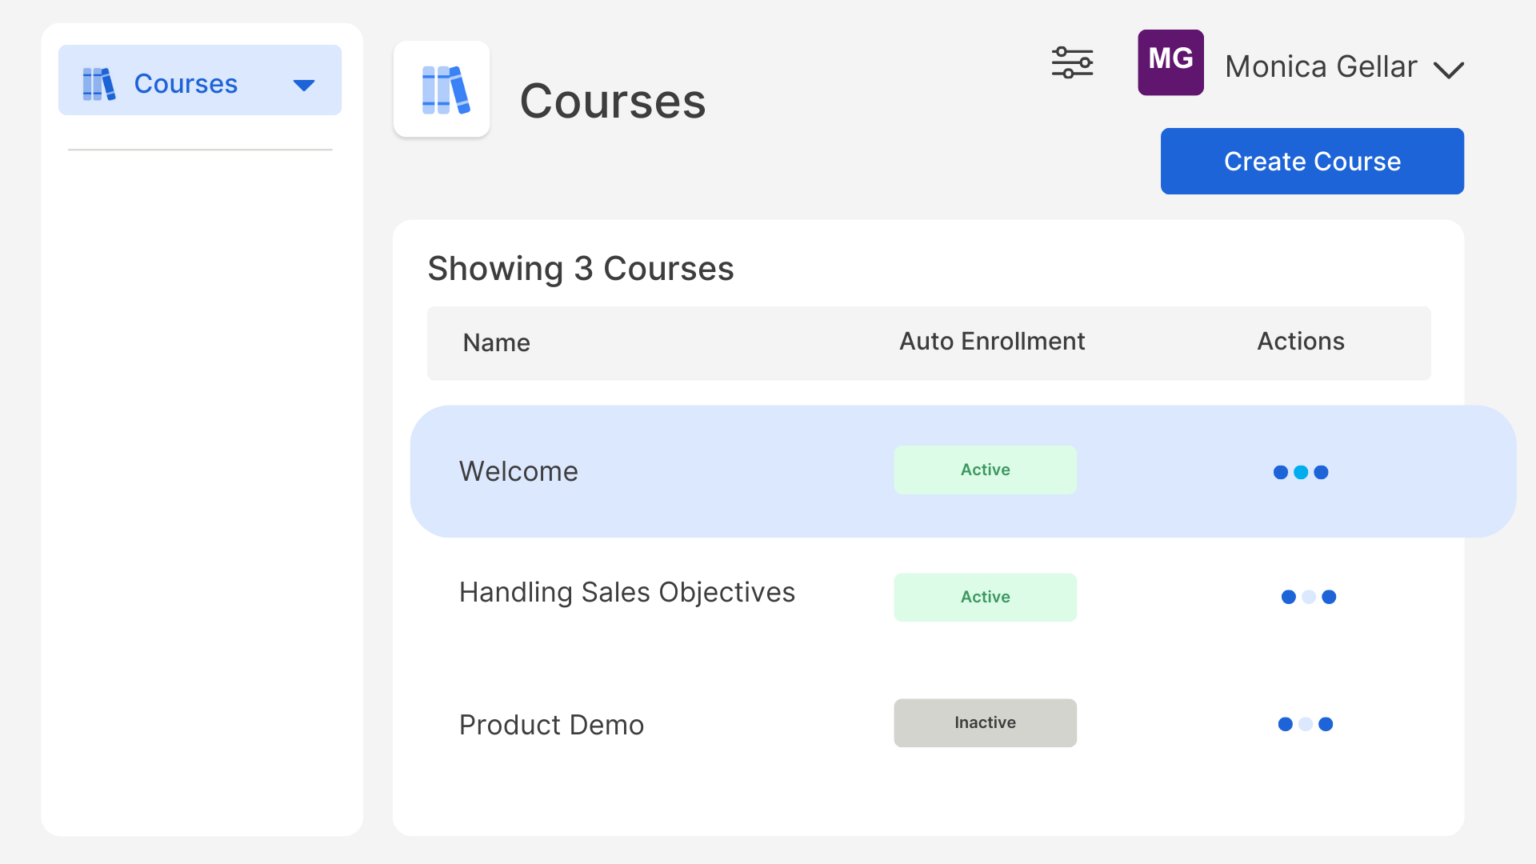Toggle Active status on Handling Sales Objectives
1536x864 pixels.
[985, 596]
